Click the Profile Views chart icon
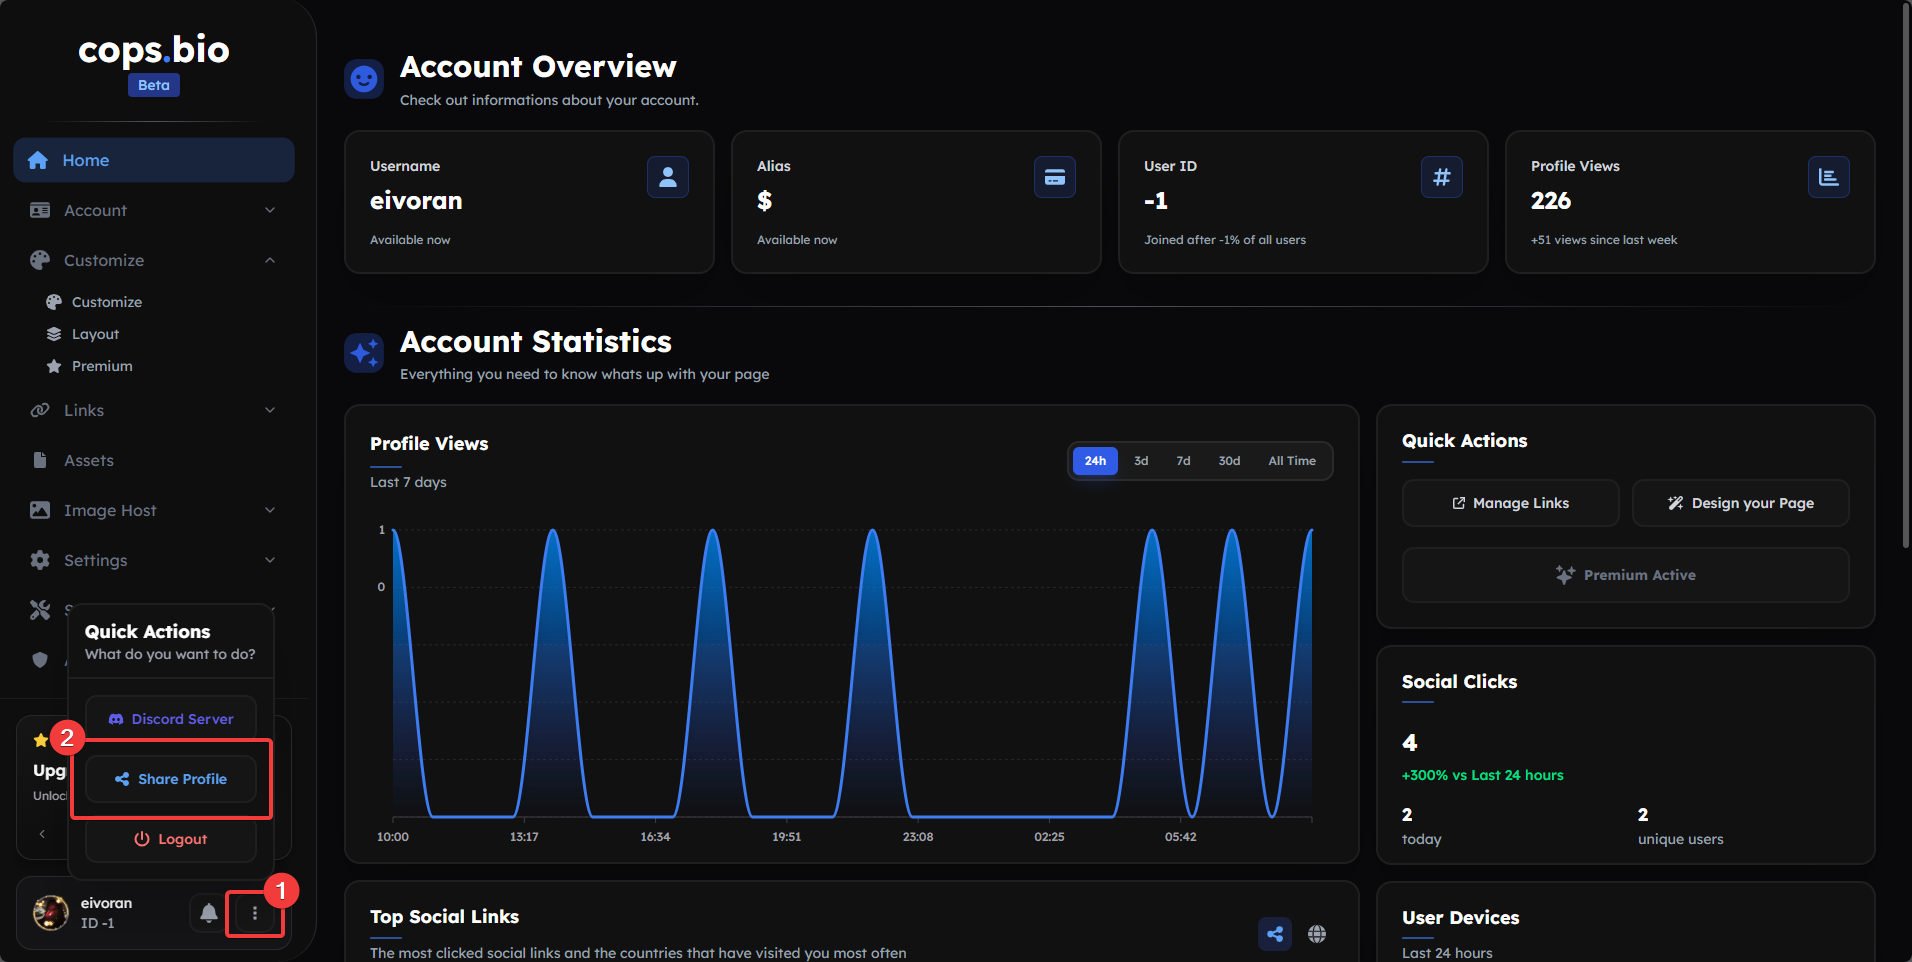 click(x=1828, y=177)
